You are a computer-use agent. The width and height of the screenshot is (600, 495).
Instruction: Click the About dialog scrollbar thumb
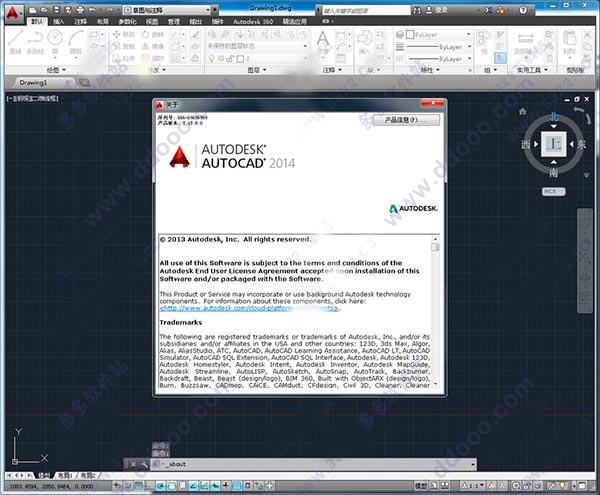click(435, 247)
